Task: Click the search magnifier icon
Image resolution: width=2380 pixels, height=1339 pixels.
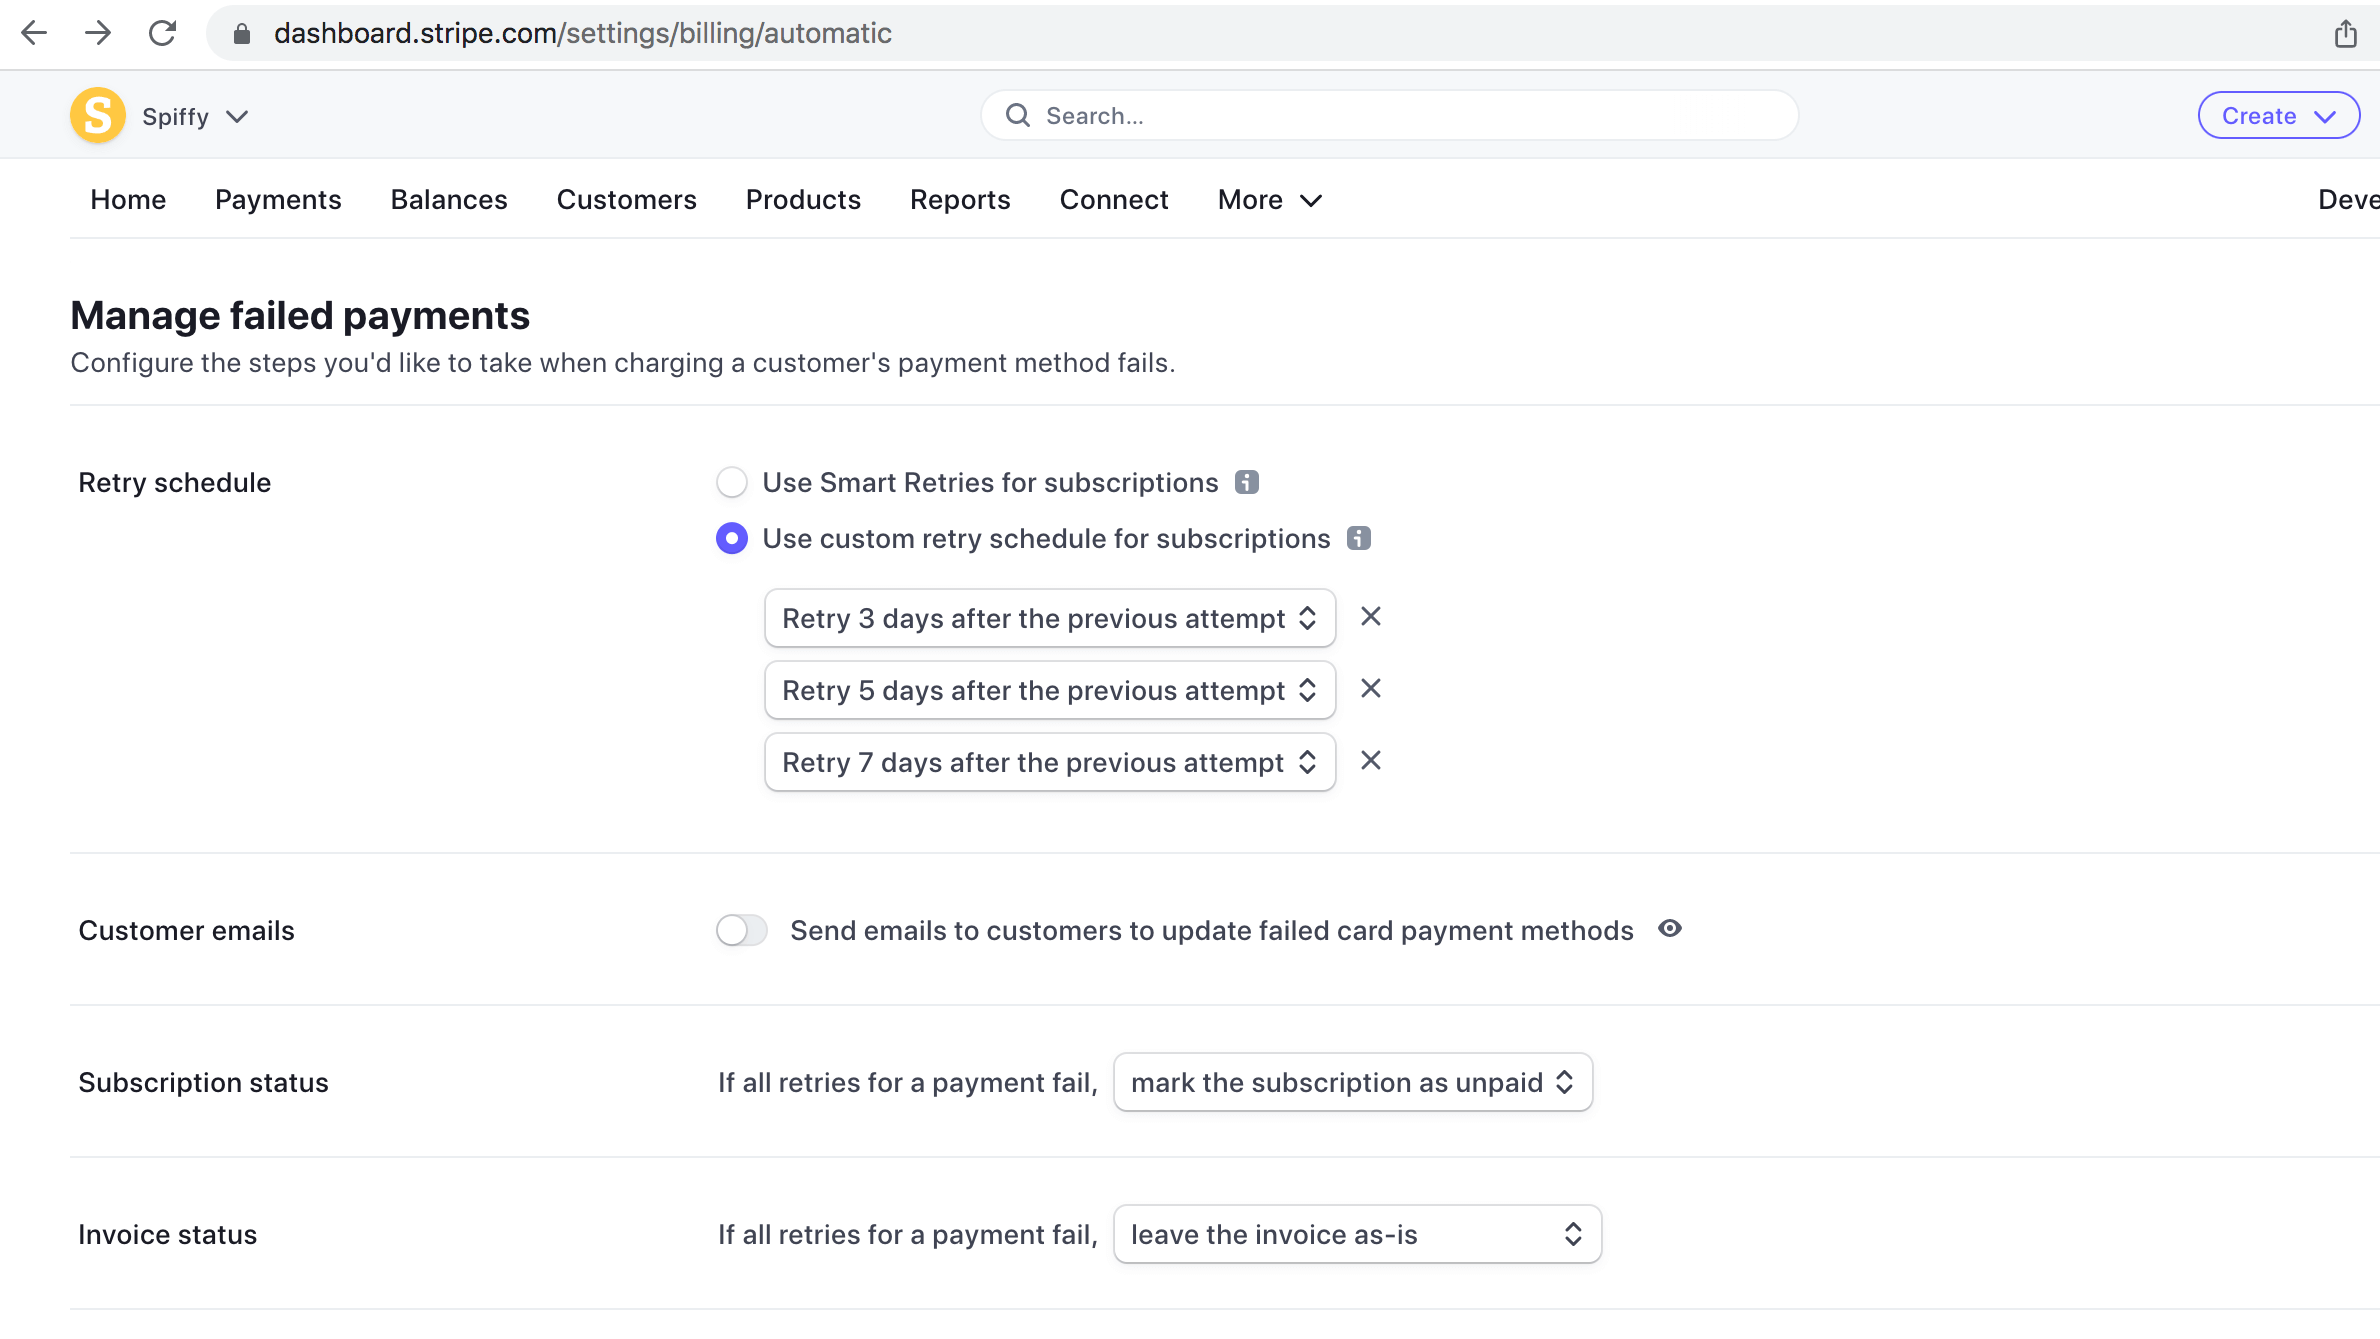Action: coord(1018,116)
